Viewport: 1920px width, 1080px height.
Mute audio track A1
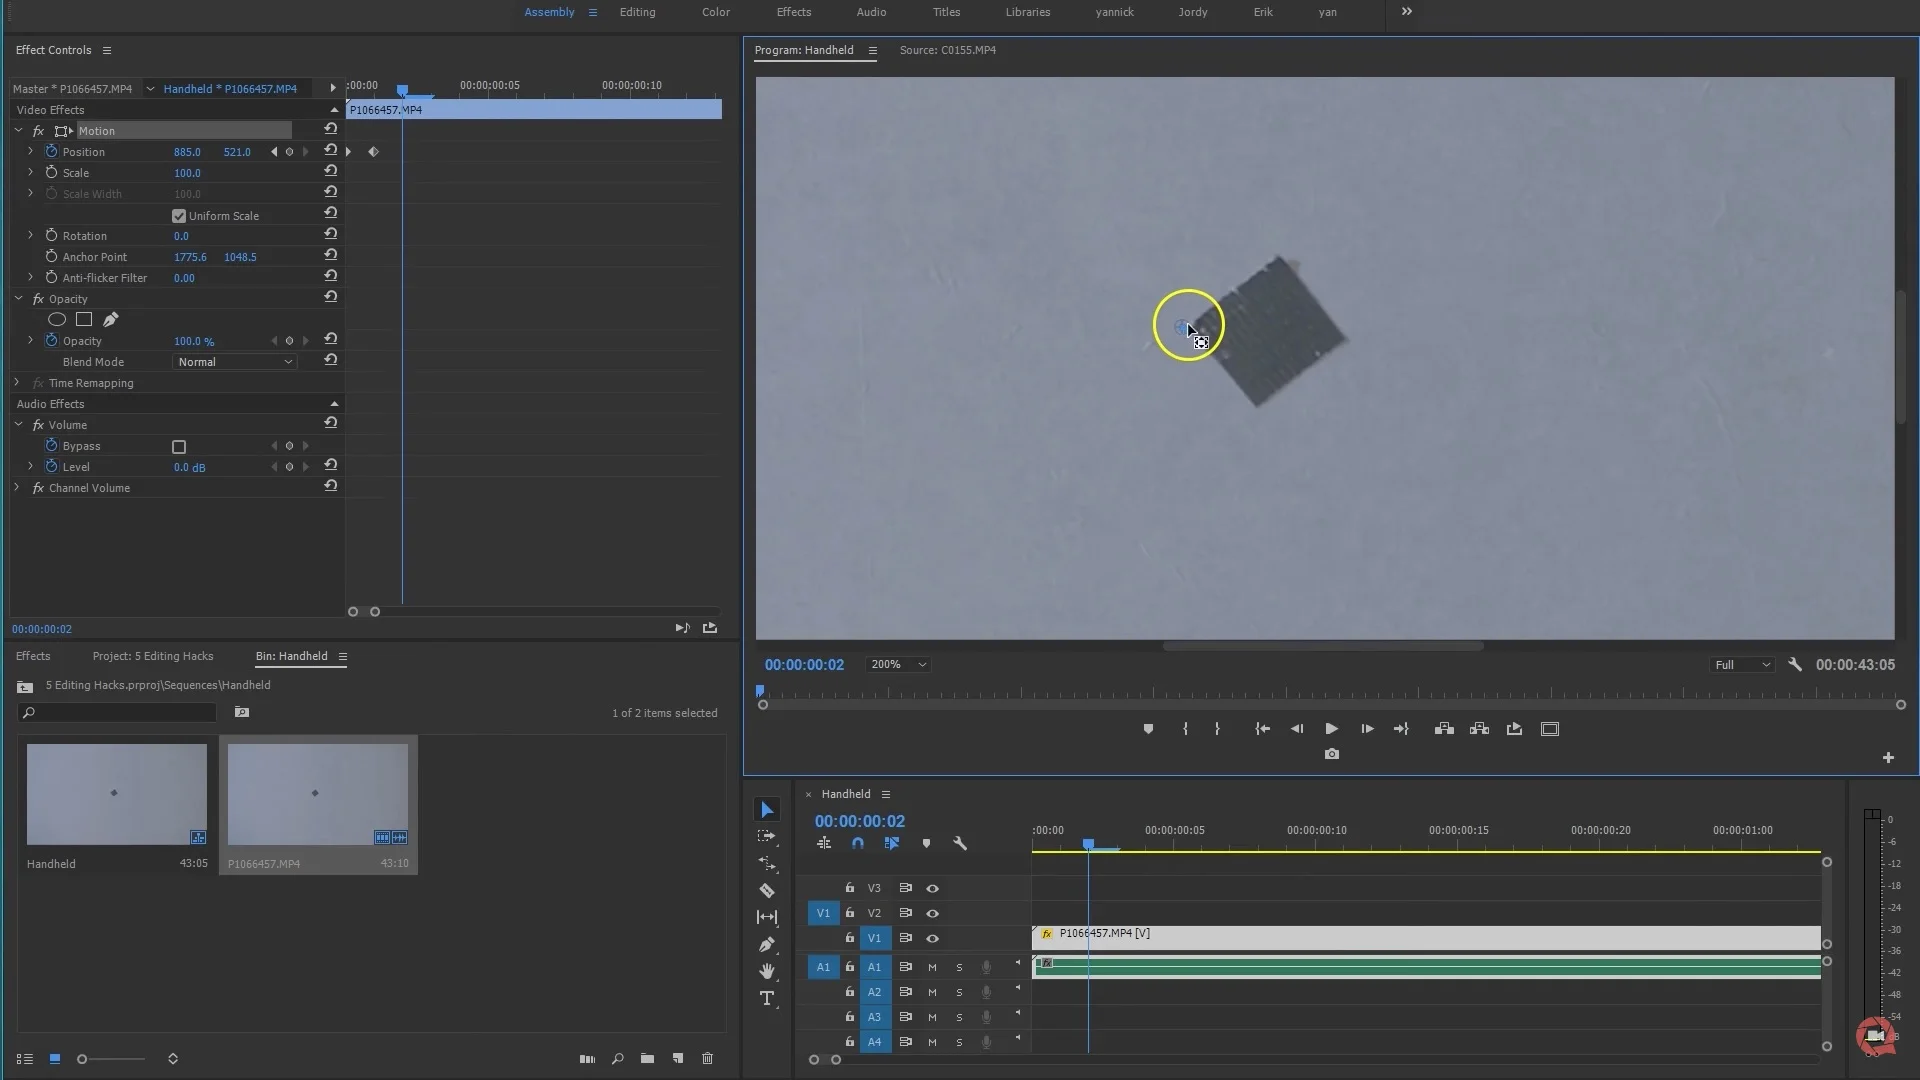pyautogui.click(x=932, y=967)
